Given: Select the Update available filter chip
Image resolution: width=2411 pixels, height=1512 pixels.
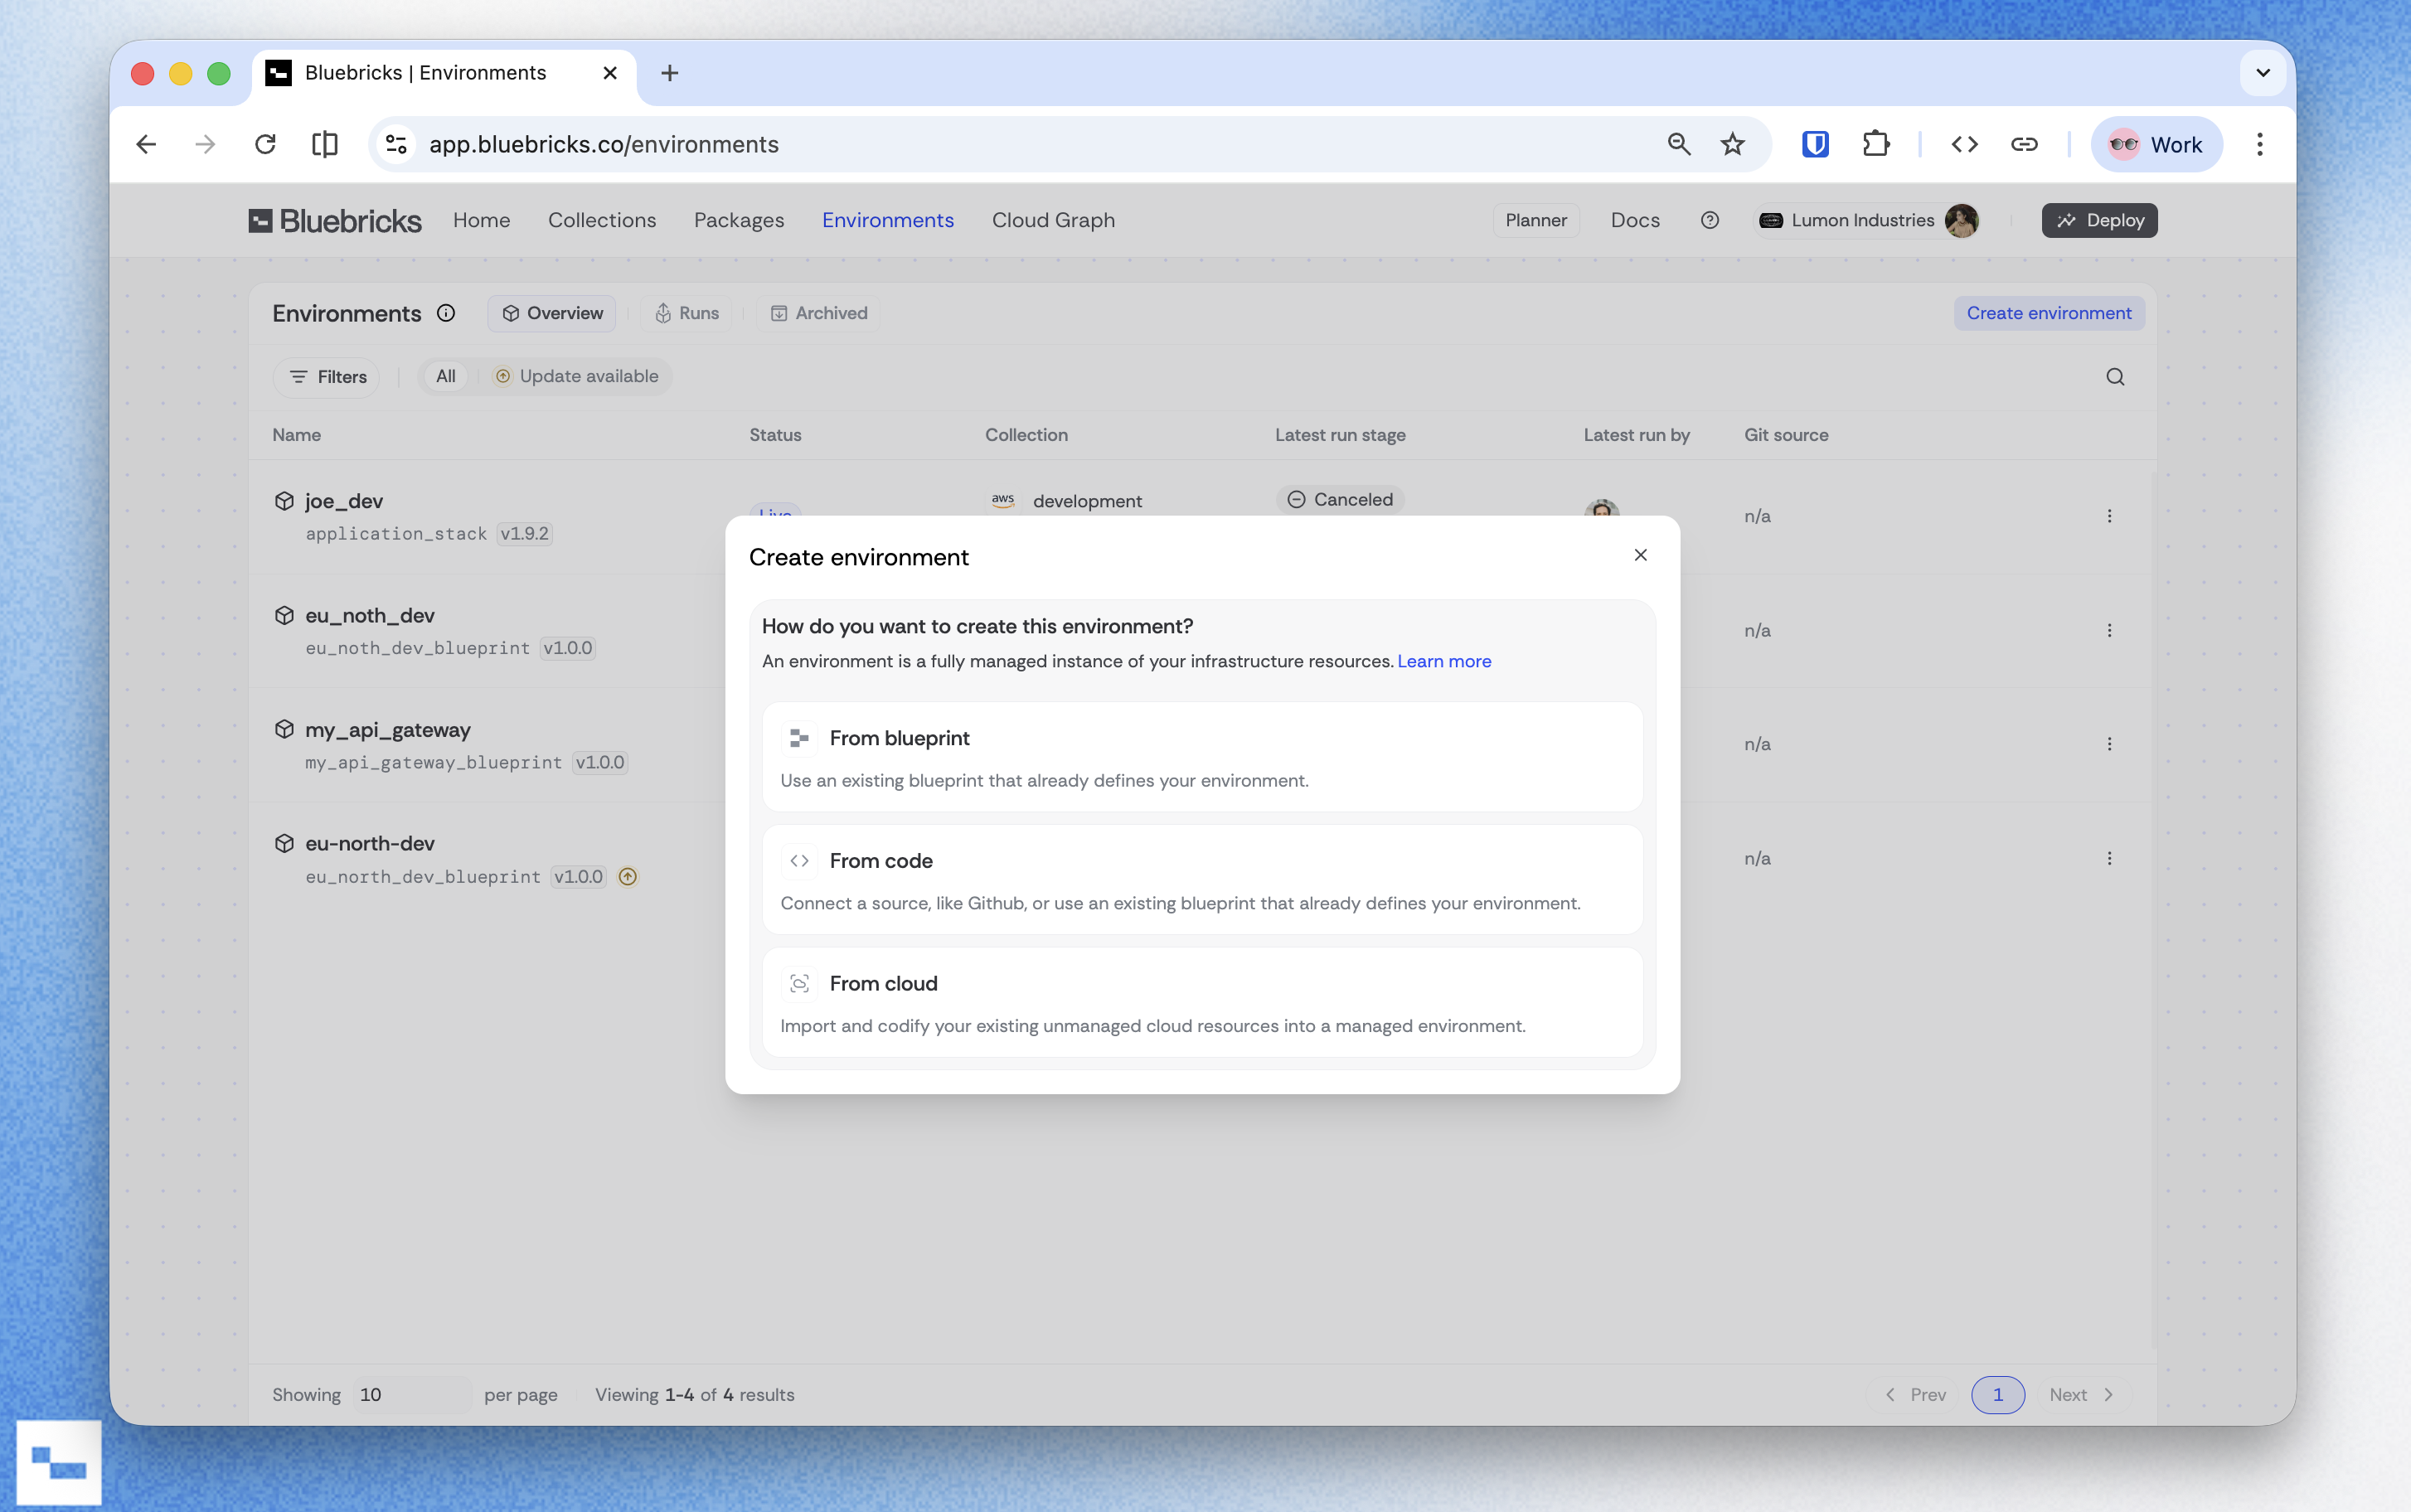Looking at the screenshot, I should (577, 376).
